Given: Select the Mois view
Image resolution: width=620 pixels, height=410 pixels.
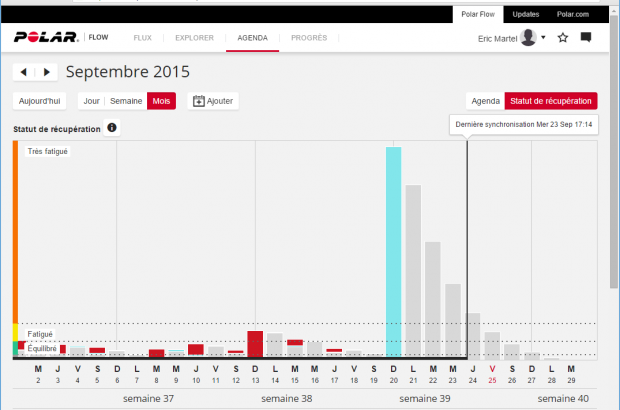Looking at the screenshot, I should (161, 101).
